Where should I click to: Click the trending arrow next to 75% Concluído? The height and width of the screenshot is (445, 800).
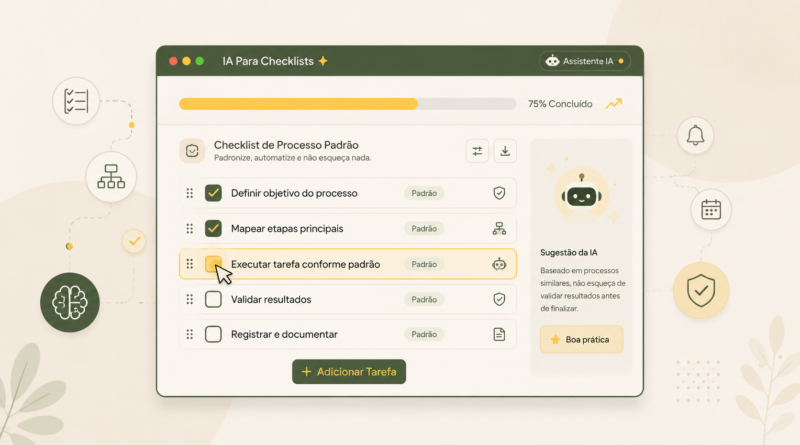614,104
